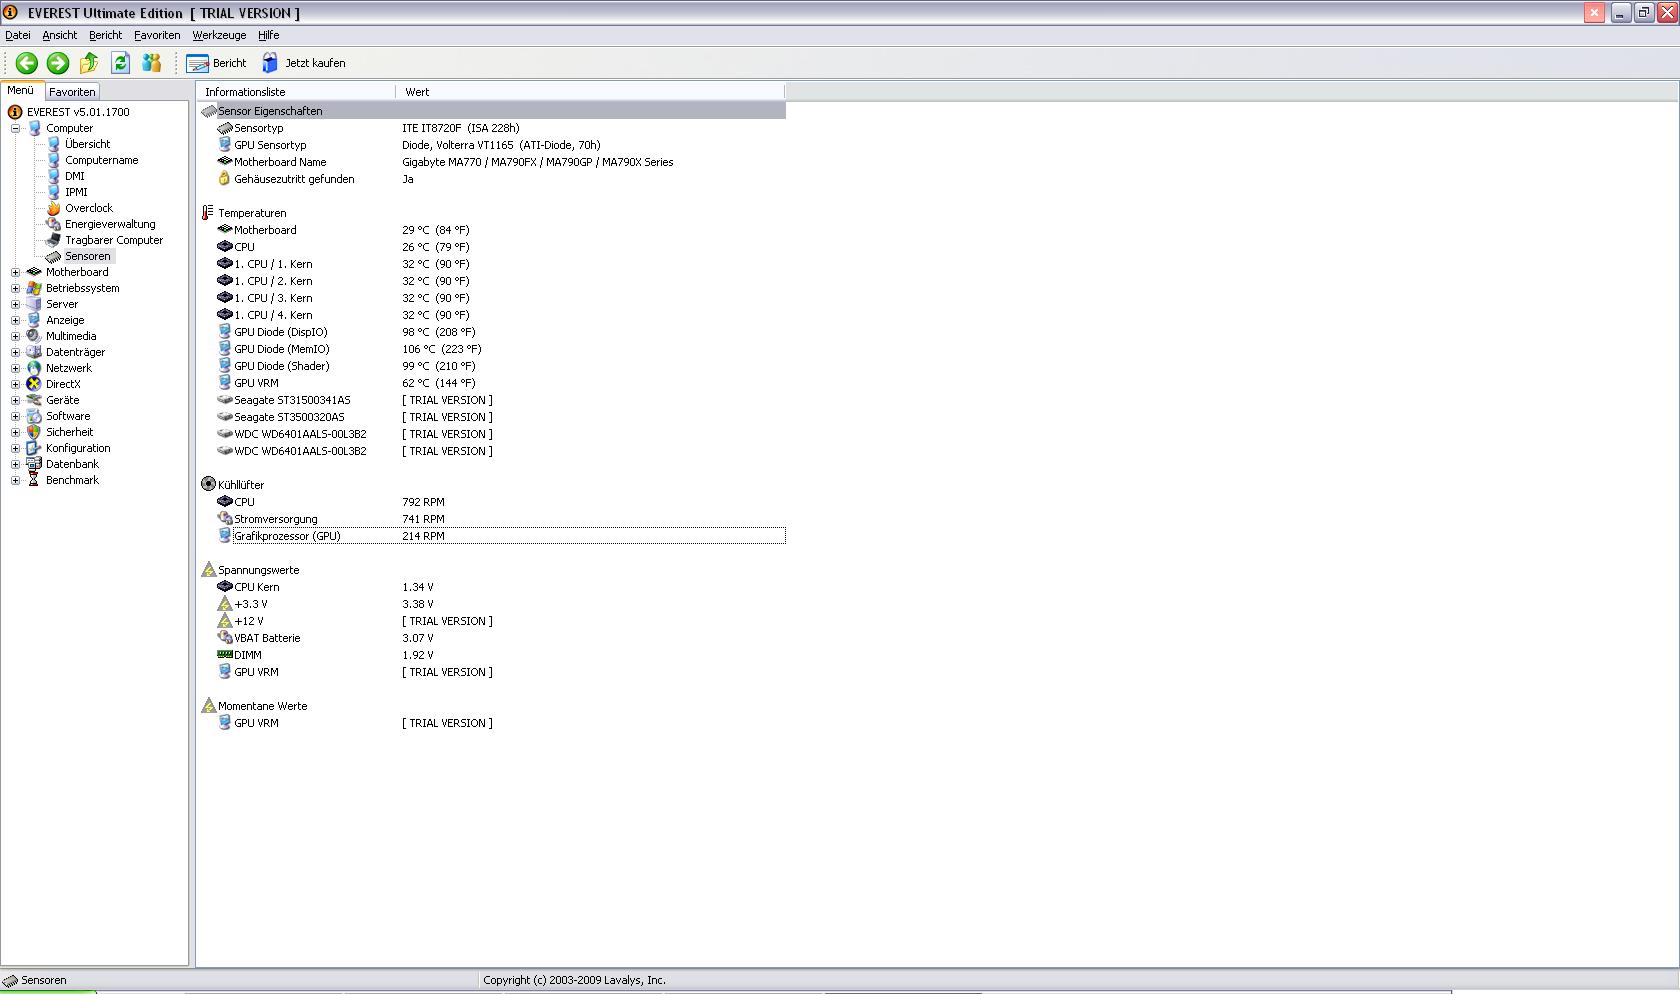Collapse the Computer tree node
Screen dimensions: 1680x994
(15, 128)
